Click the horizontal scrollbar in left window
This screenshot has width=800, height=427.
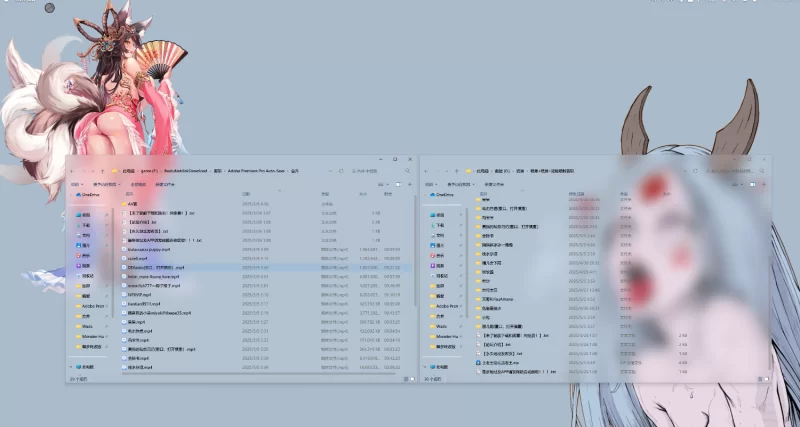tap(258, 374)
